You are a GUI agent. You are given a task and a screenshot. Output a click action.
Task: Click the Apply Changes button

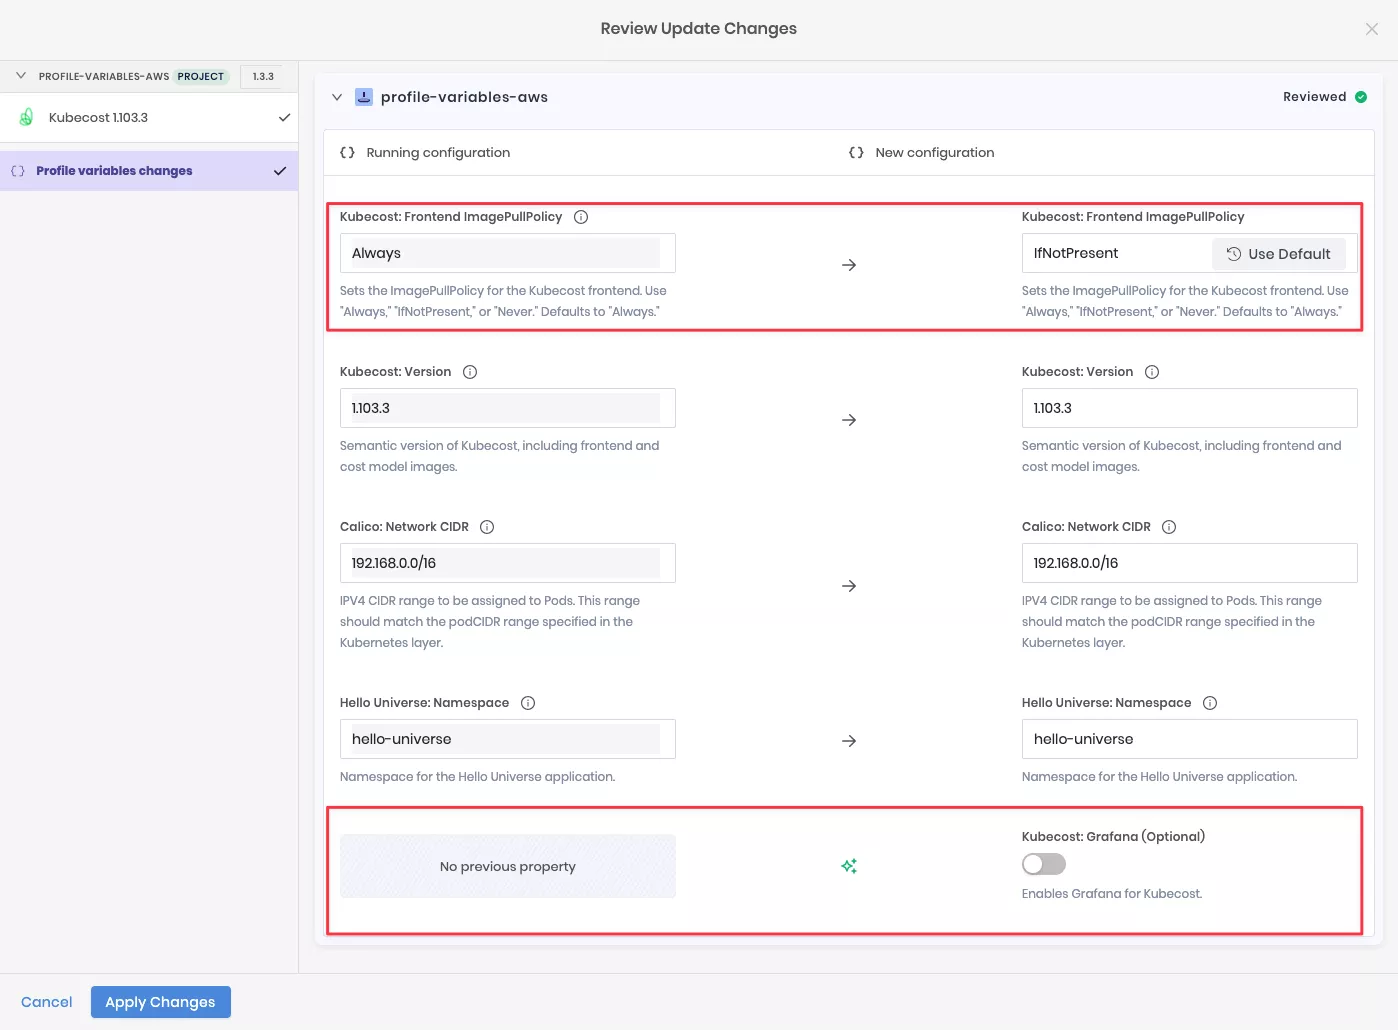[161, 1002]
